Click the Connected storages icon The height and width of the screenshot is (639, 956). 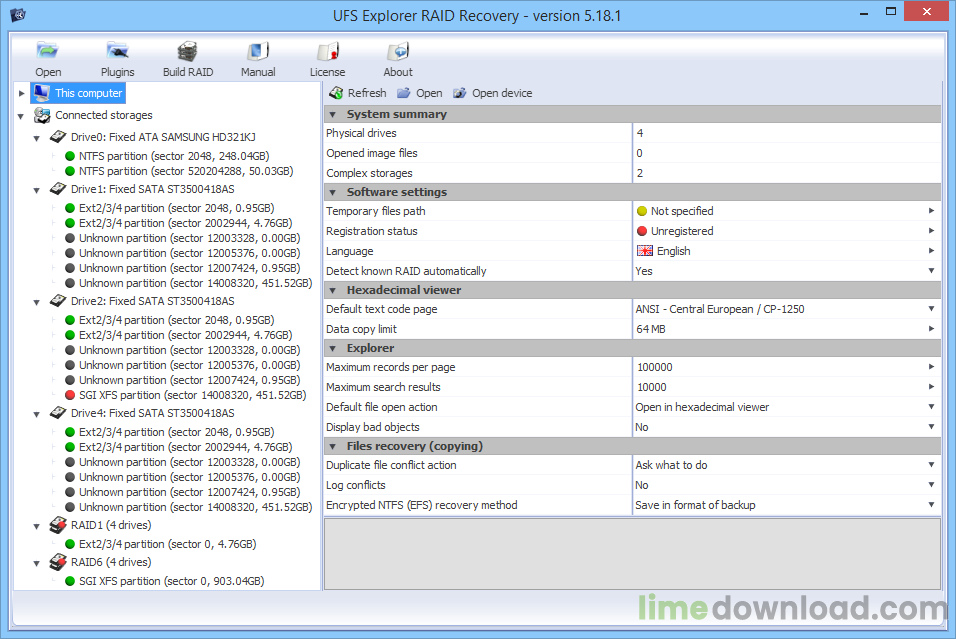pyautogui.click(x=42, y=115)
